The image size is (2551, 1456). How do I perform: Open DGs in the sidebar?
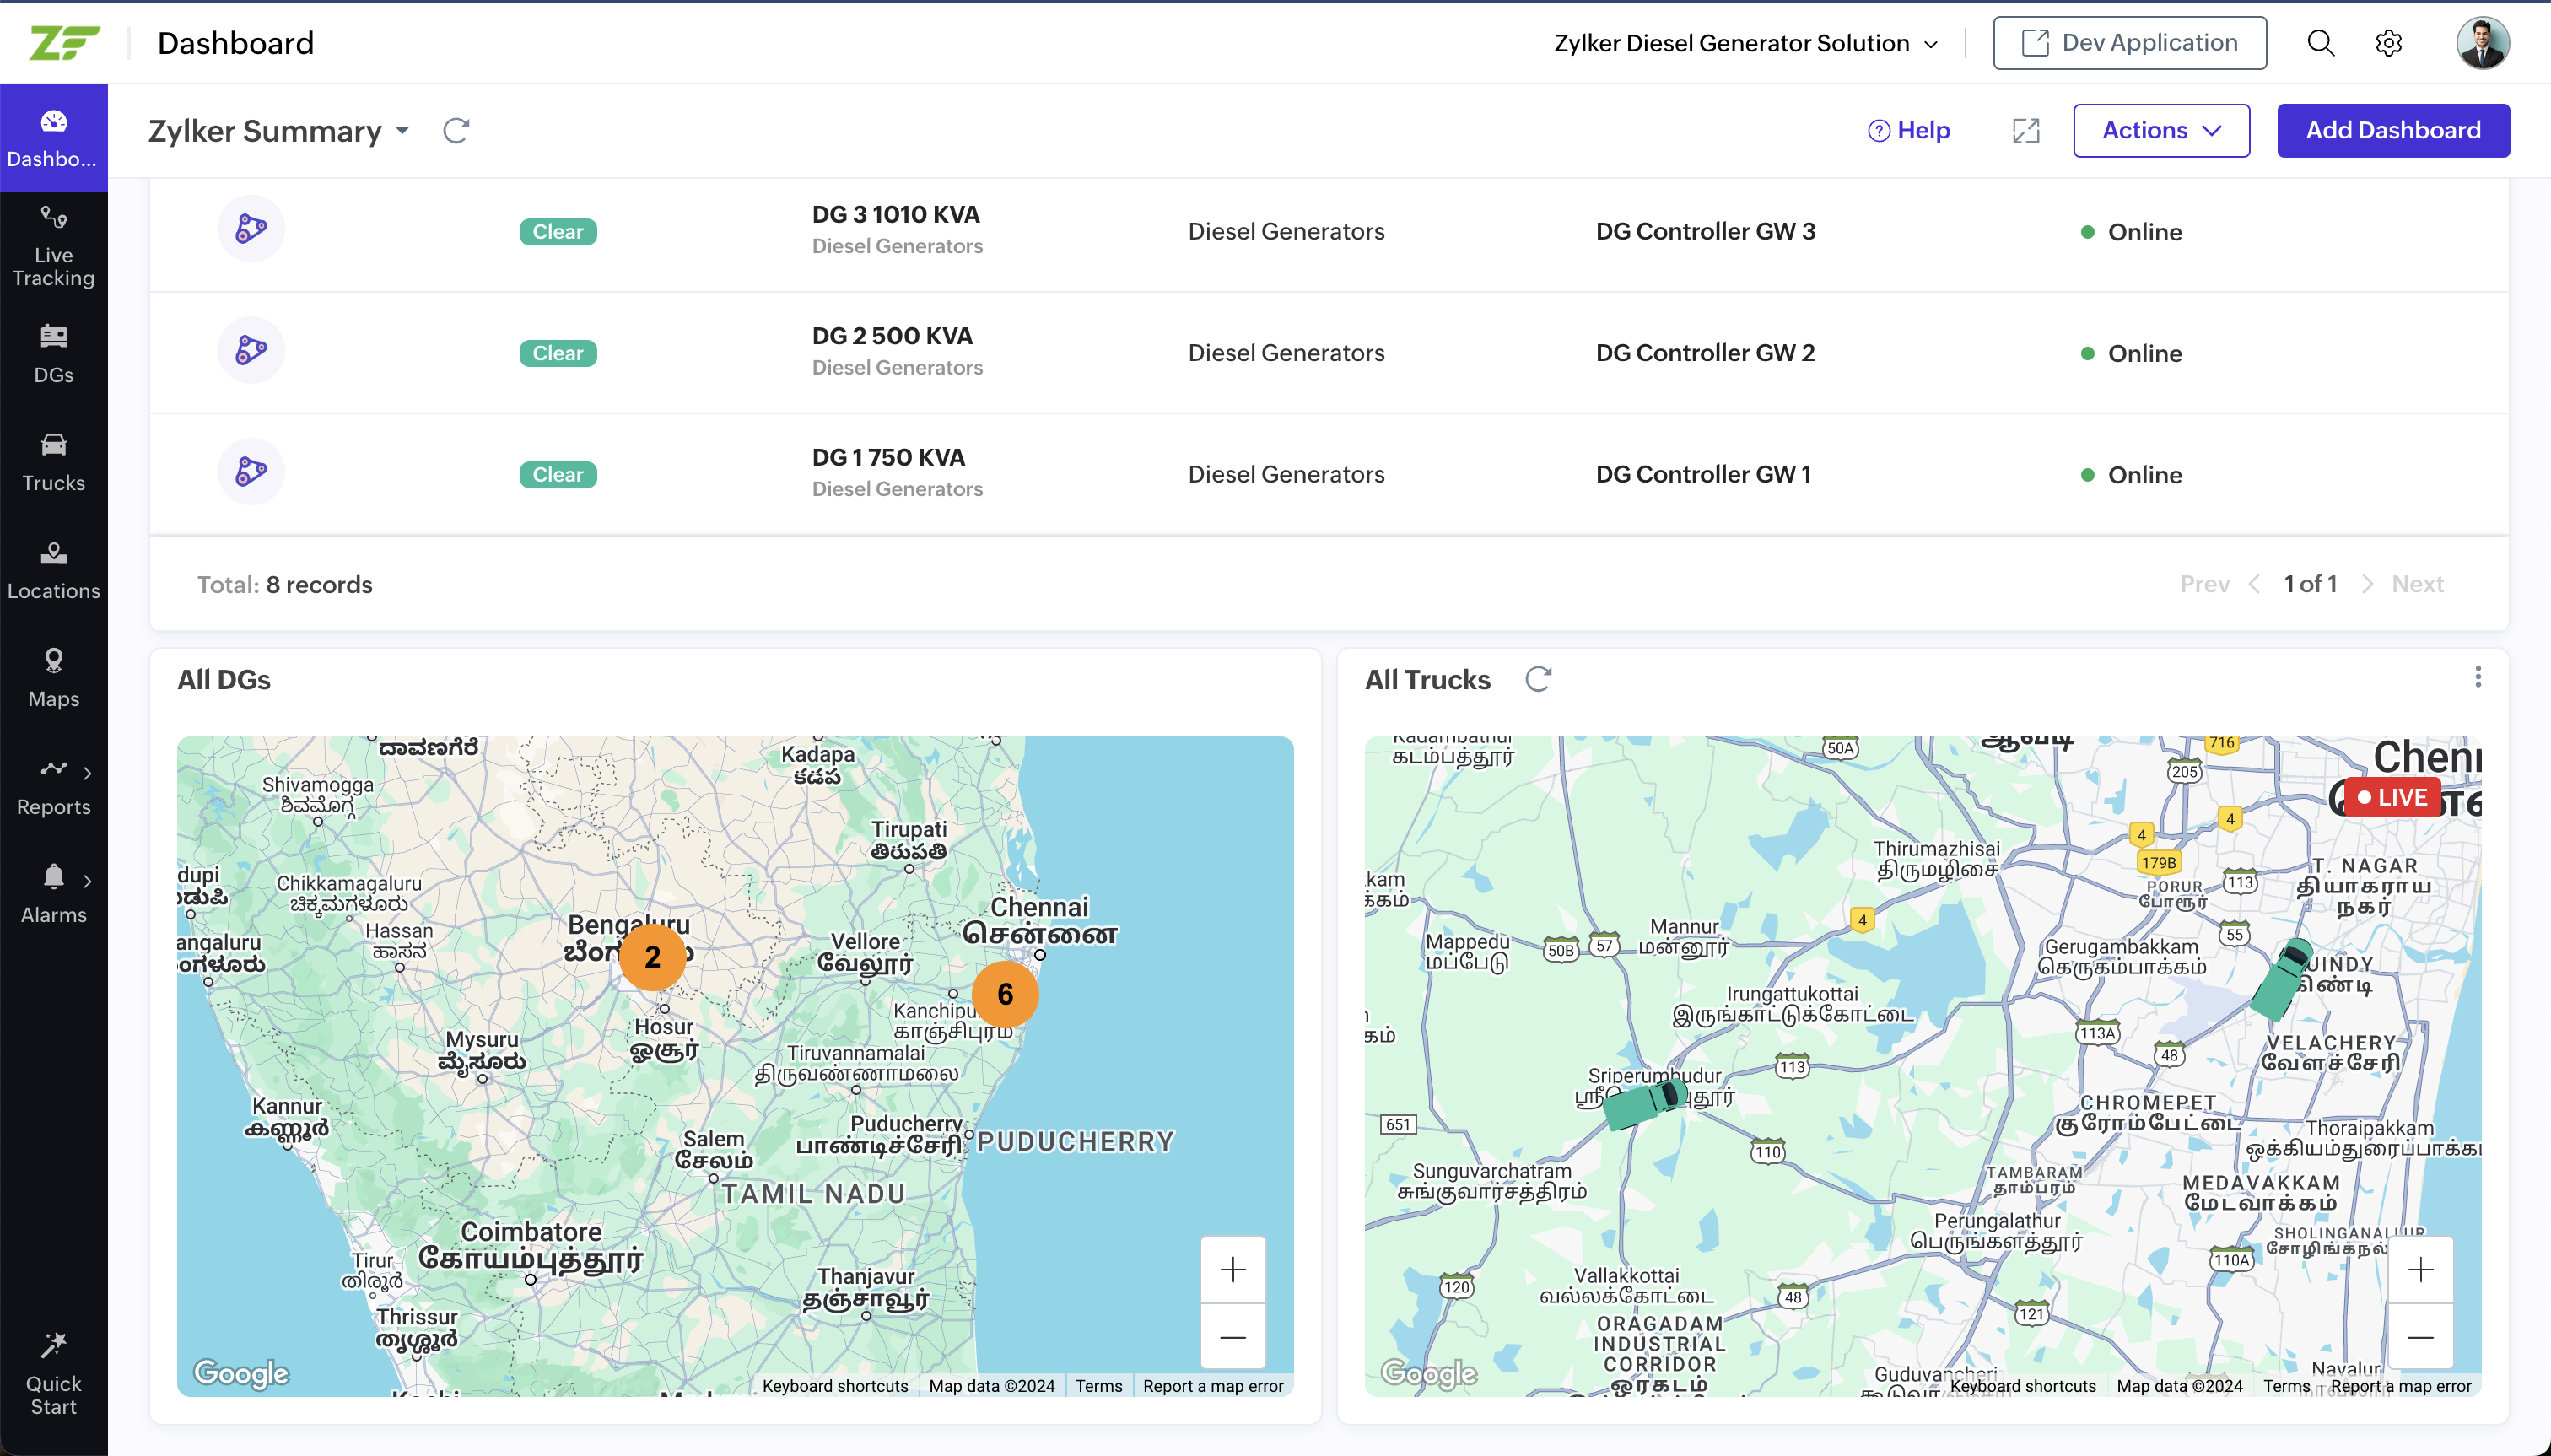point(54,354)
